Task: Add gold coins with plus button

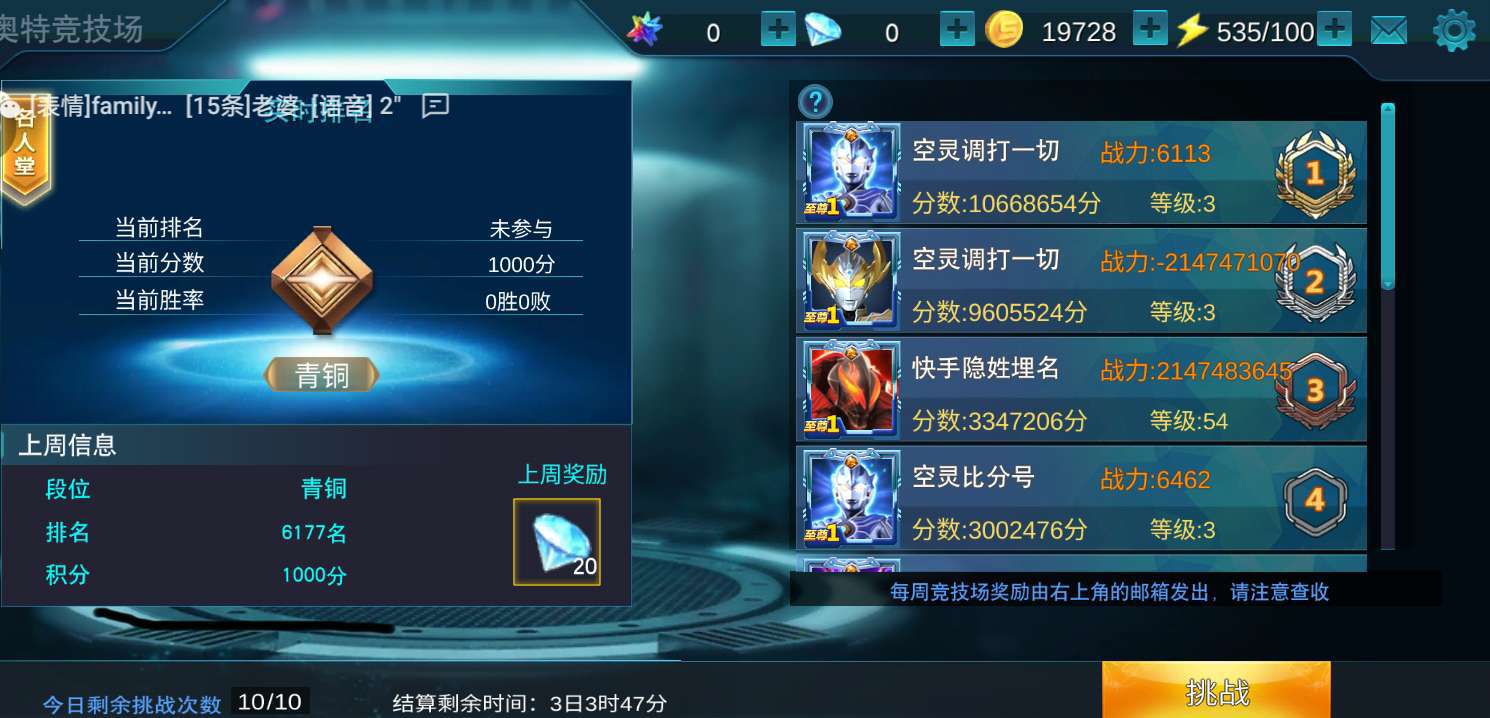Action: 1150,29
